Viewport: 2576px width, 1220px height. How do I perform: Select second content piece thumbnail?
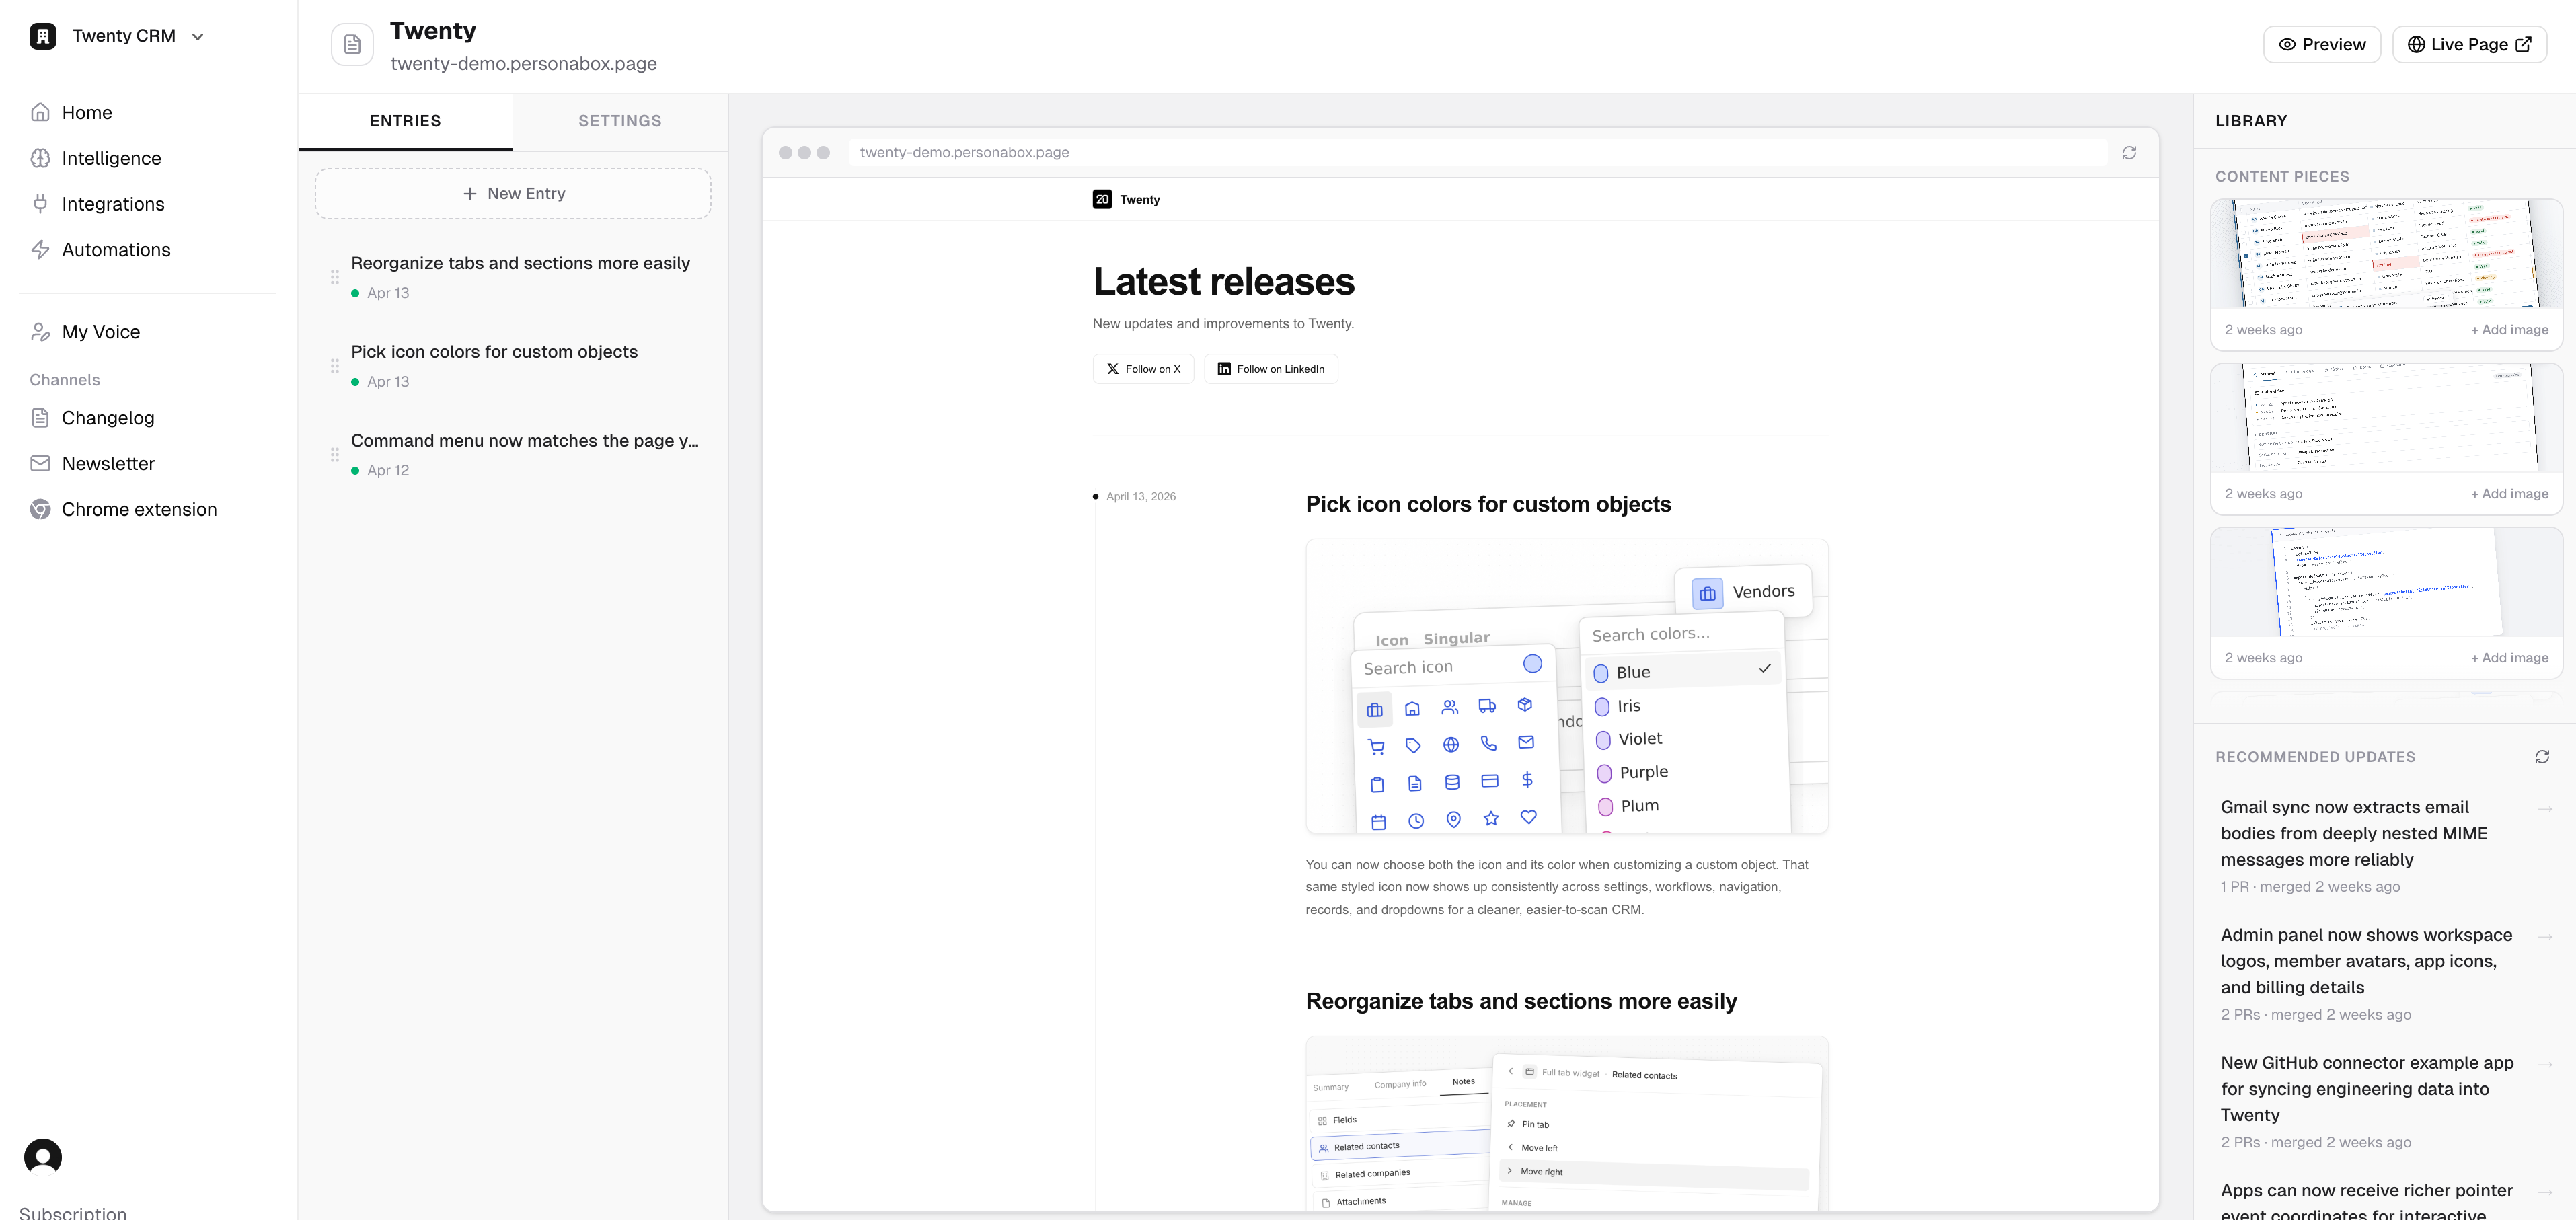coord(2386,418)
